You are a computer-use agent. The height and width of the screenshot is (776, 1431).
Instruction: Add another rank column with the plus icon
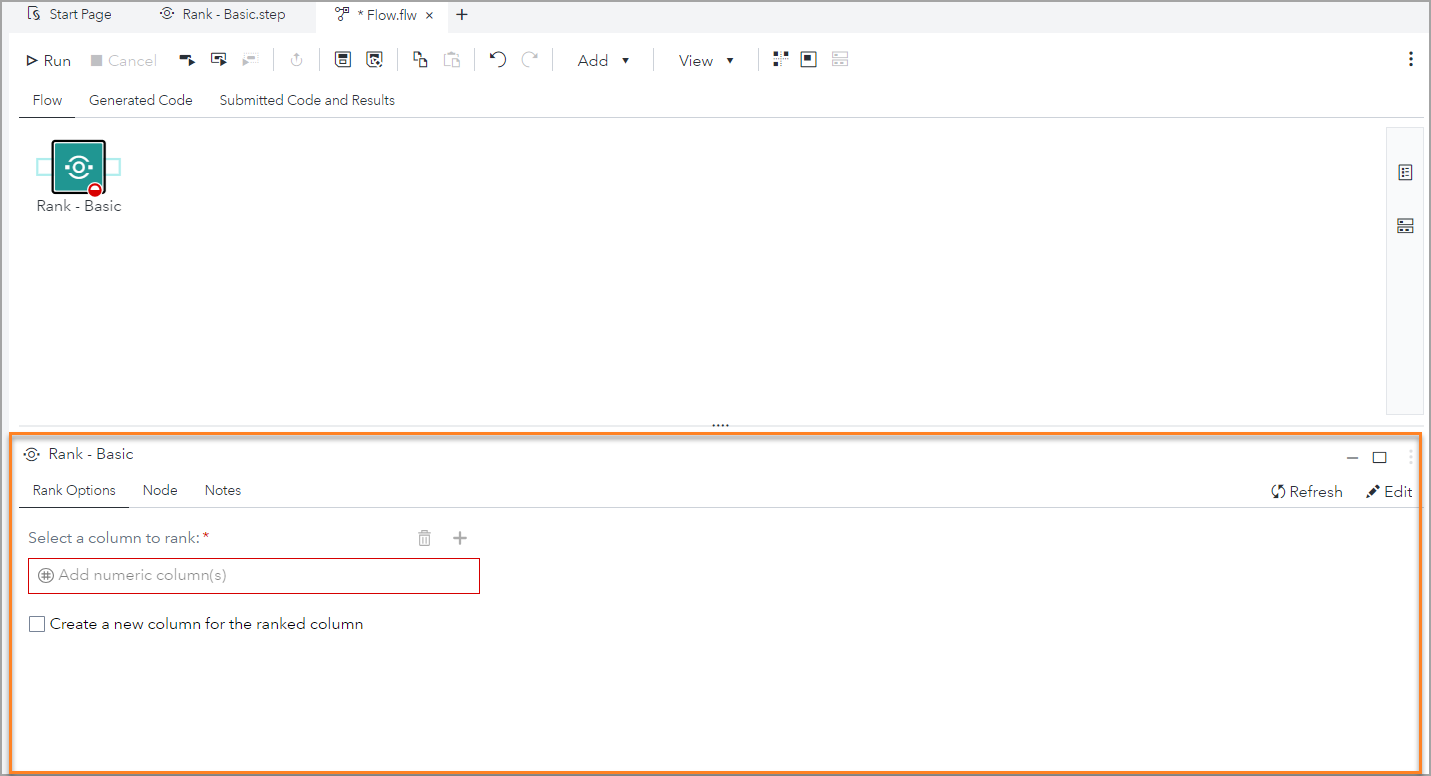tap(460, 537)
